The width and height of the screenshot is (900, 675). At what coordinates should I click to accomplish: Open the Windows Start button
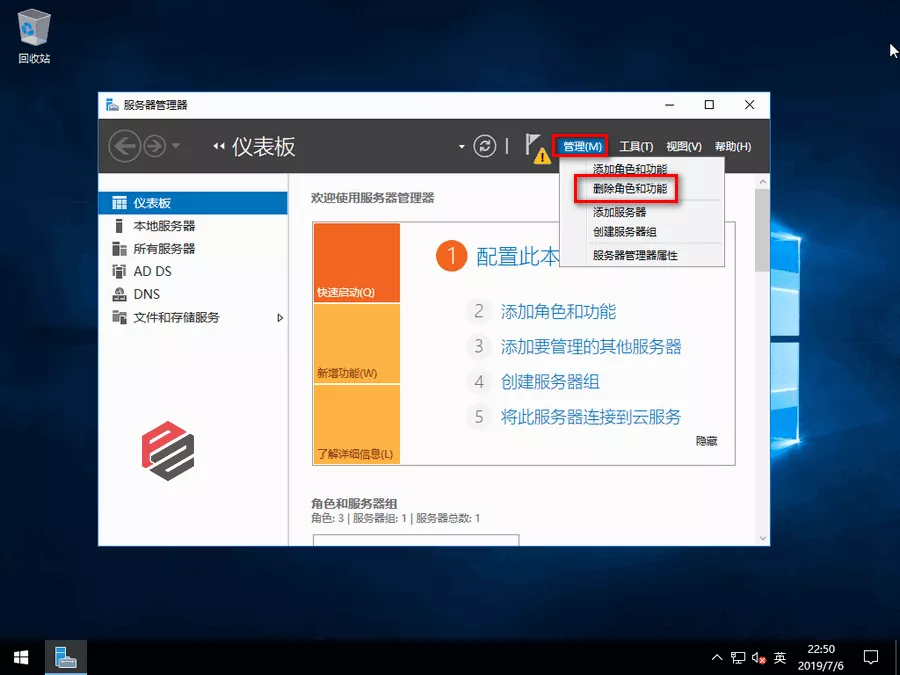[x=21, y=657]
